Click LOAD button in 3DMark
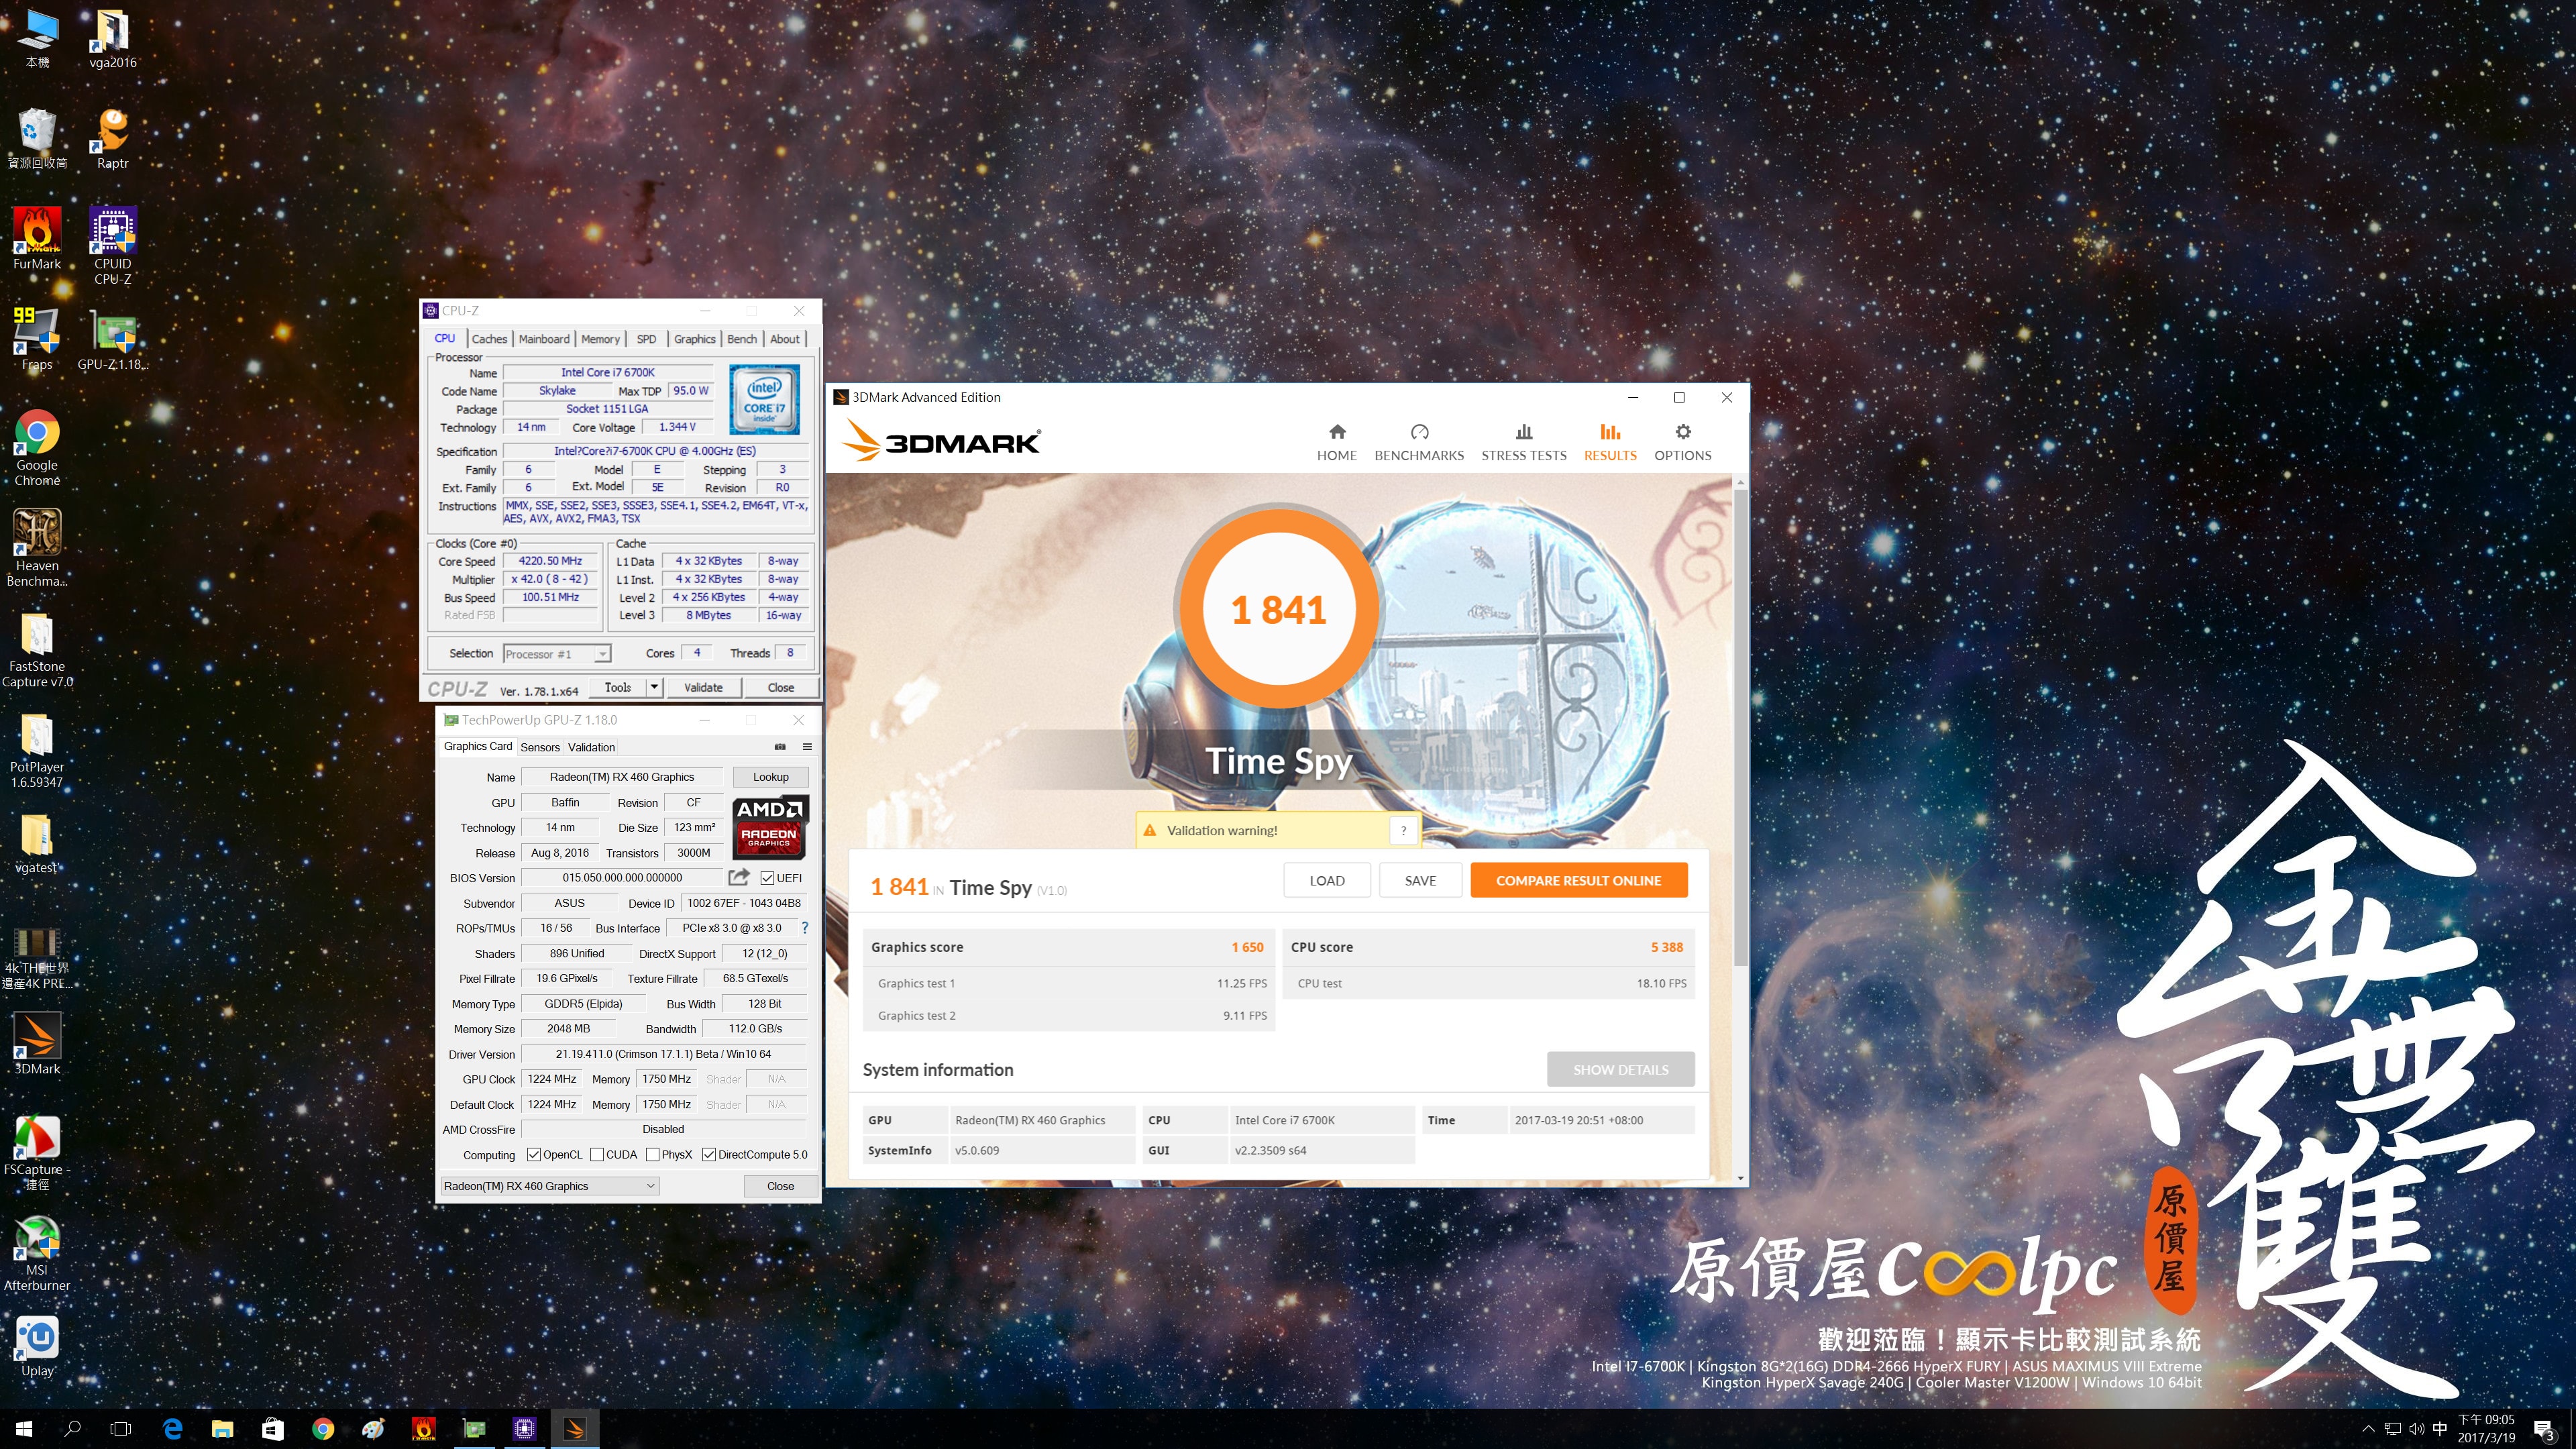The height and width of the screenshot is (1449, 2576). tap(1327, 880)
